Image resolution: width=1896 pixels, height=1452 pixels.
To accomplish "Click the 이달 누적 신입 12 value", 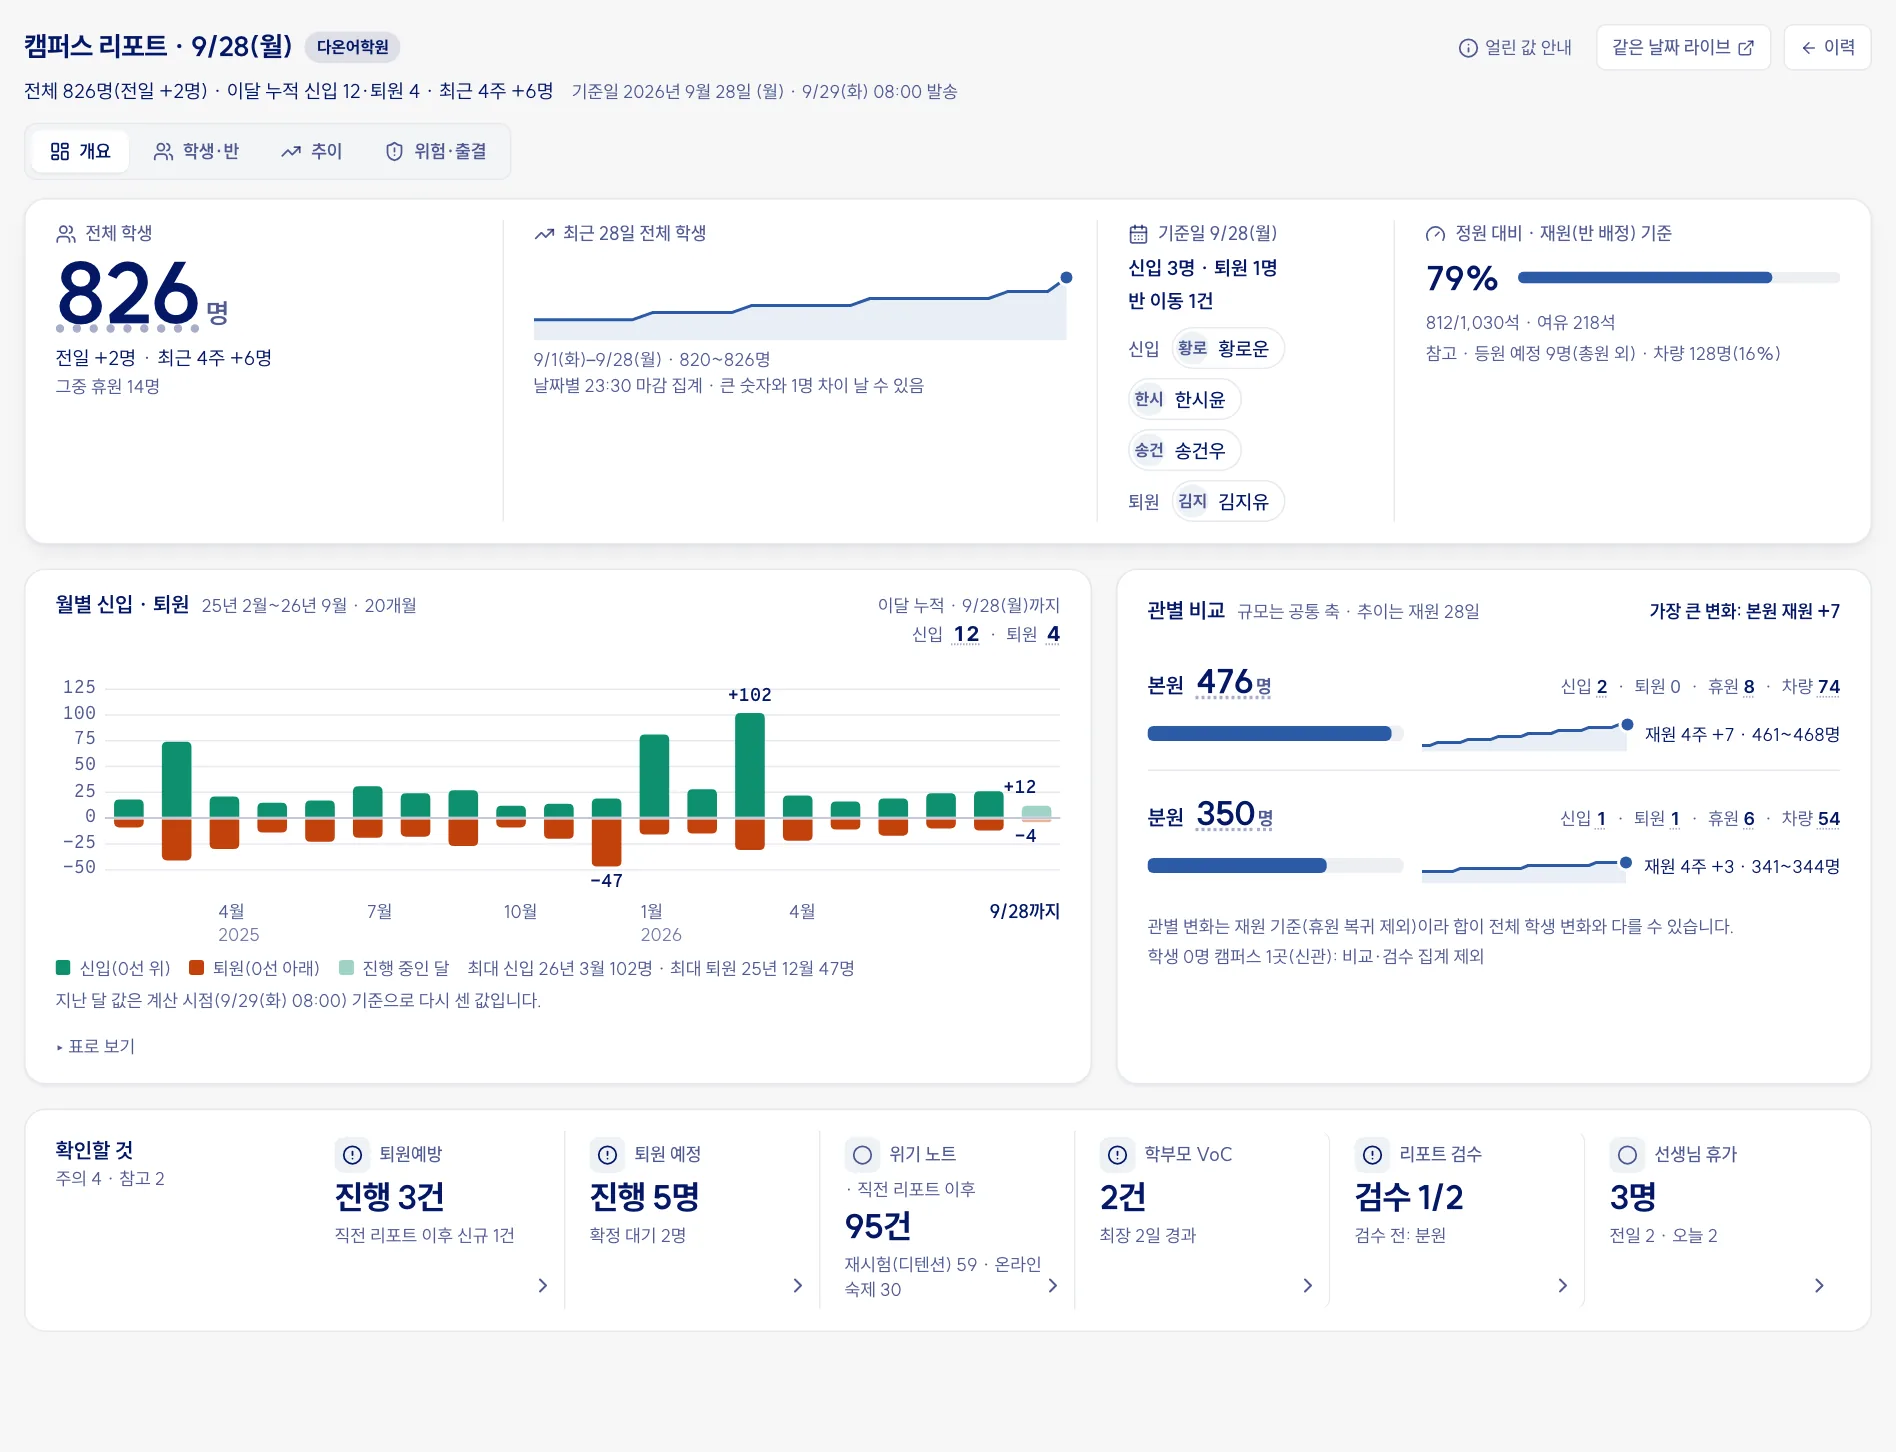I will tap(966, 634).
